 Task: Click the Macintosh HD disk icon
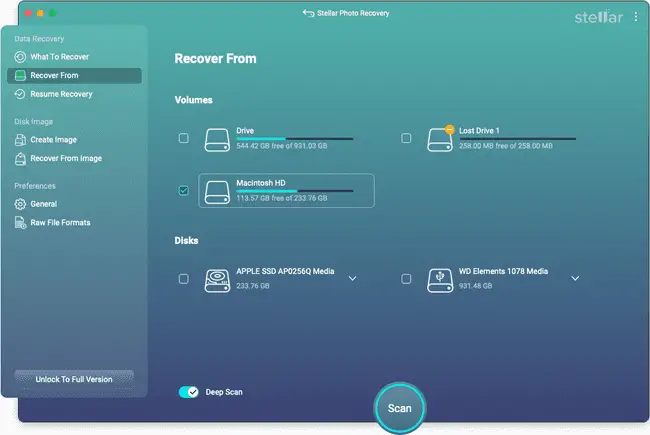[217, 192]
